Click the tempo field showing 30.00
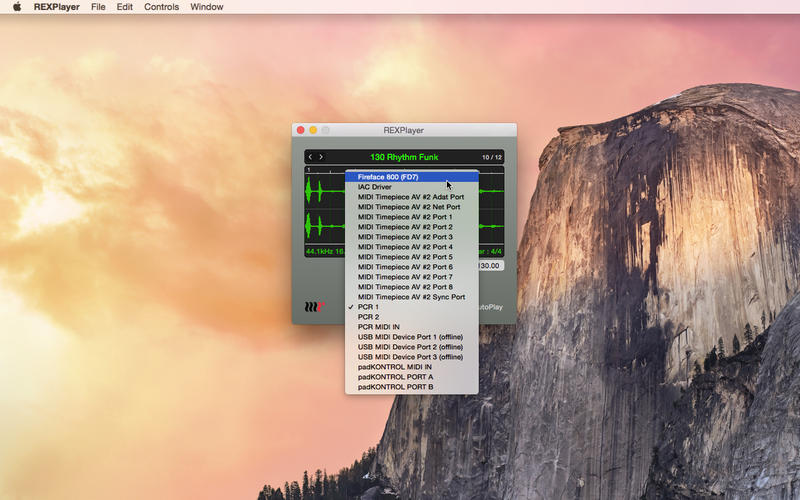Viewport: 800px width, 500px height. coord(491,266)
